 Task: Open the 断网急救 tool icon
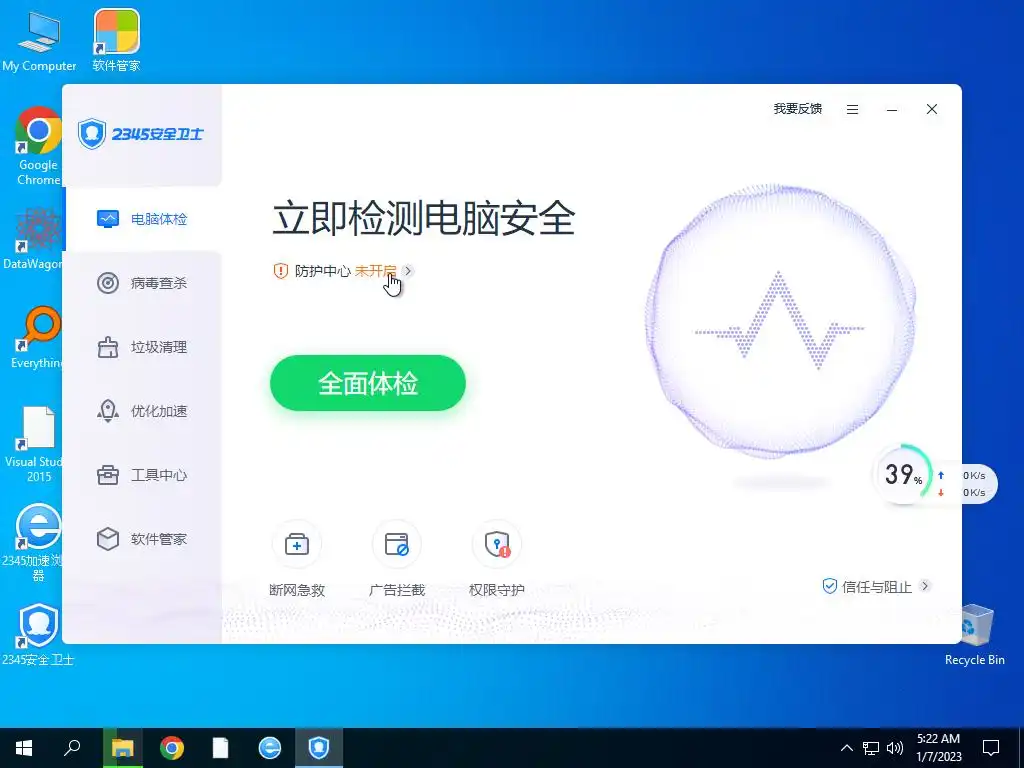point(296,544)
